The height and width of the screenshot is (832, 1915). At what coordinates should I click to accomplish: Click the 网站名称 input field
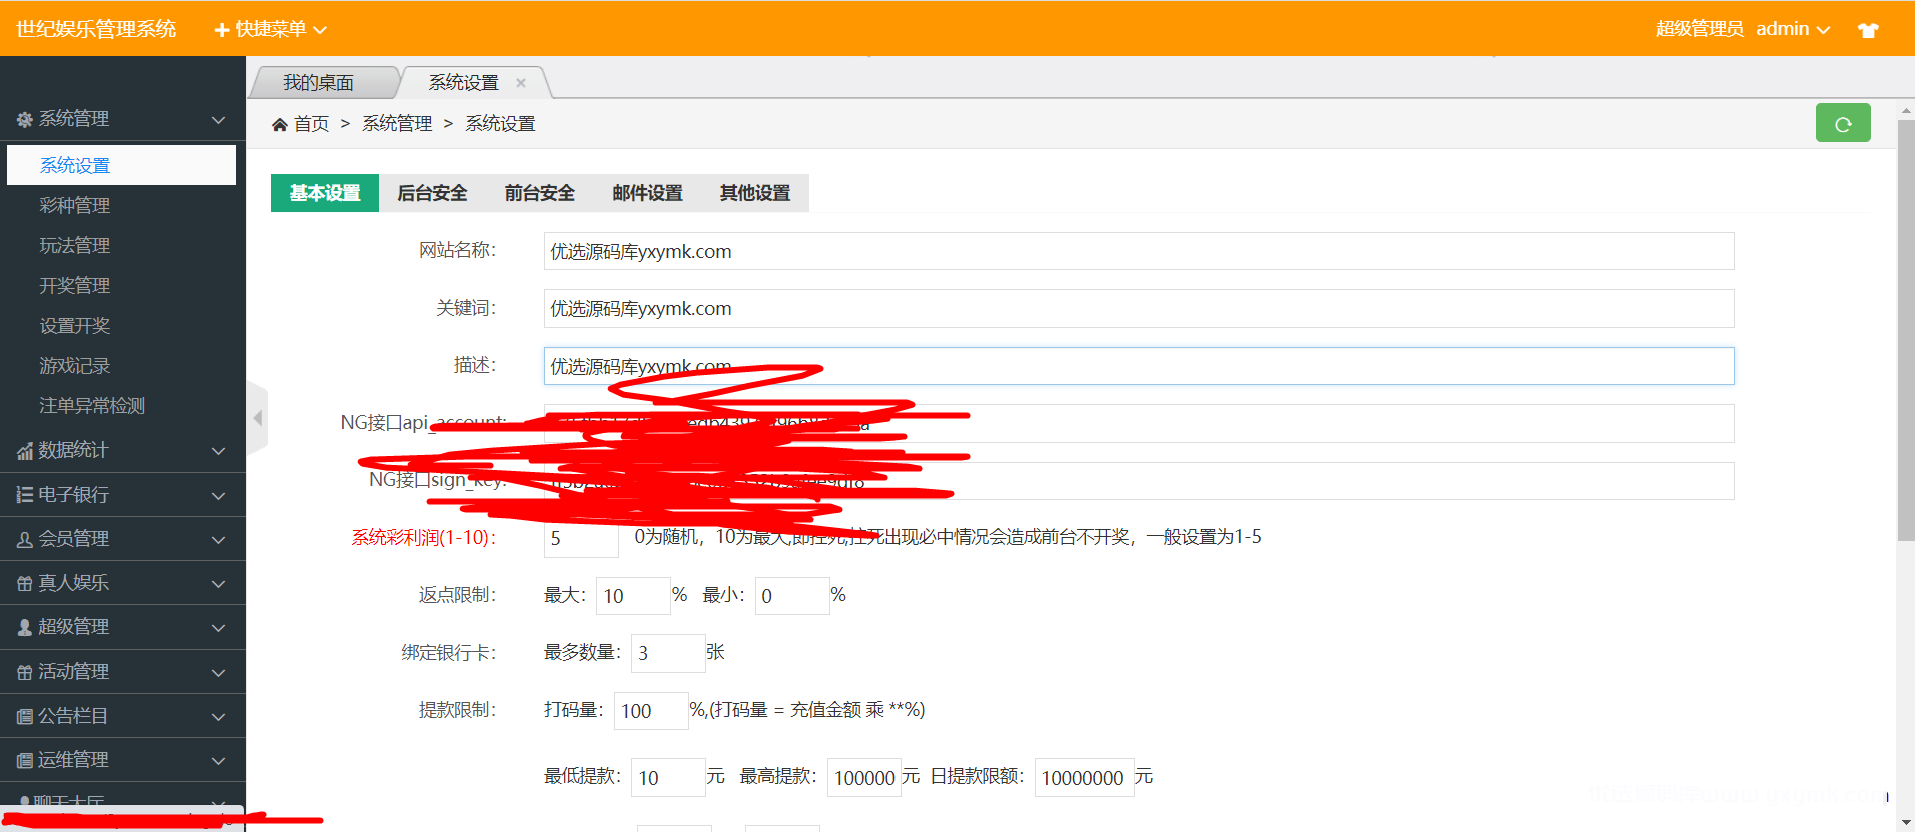point(1138,251)
